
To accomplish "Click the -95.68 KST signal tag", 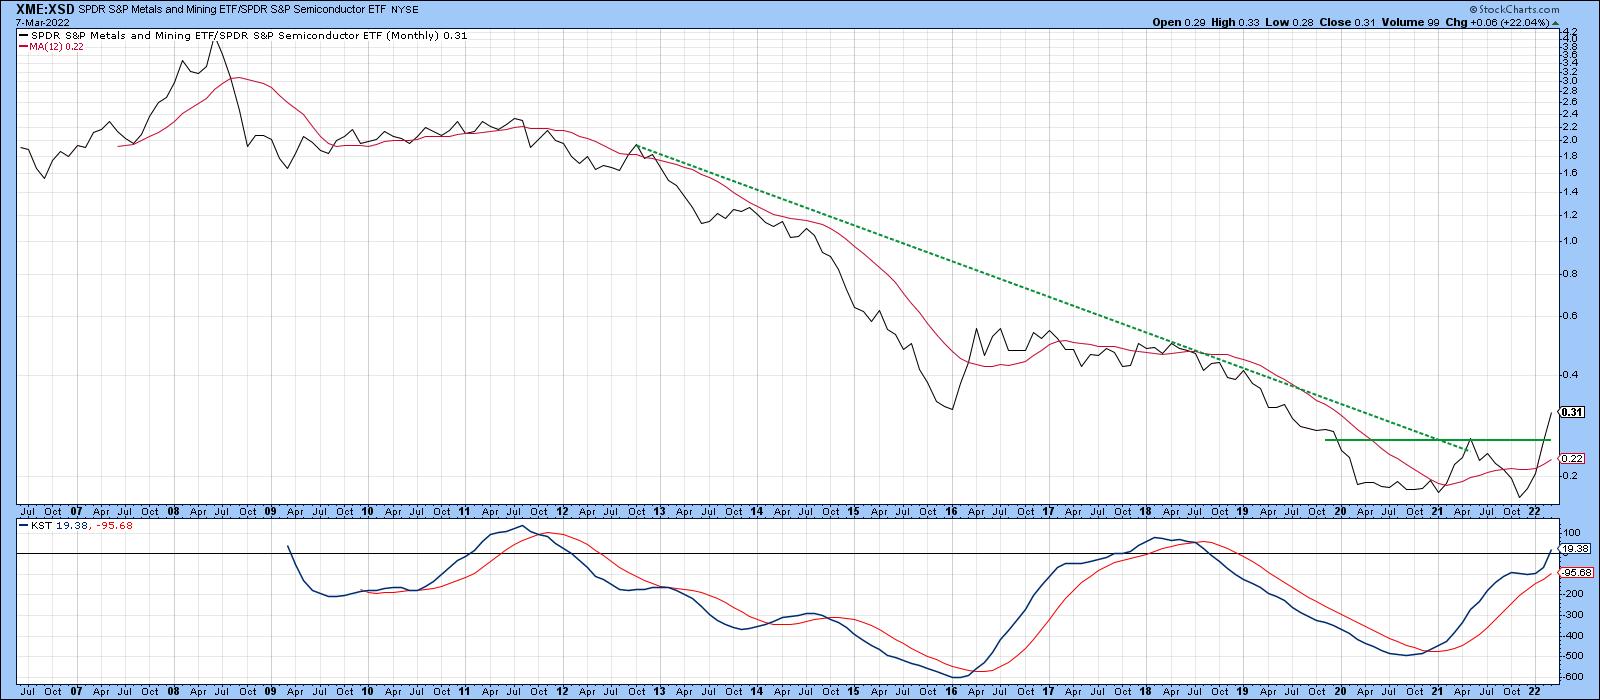I will [x=1571, y=572].
